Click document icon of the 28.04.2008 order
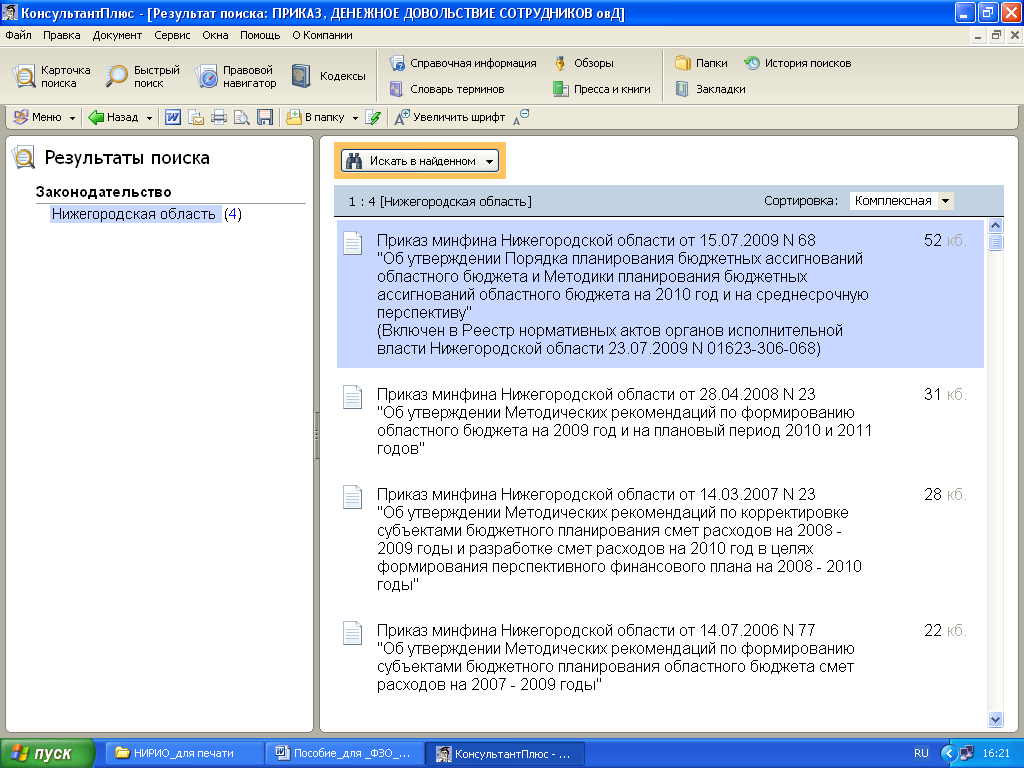 pos(353,397)
